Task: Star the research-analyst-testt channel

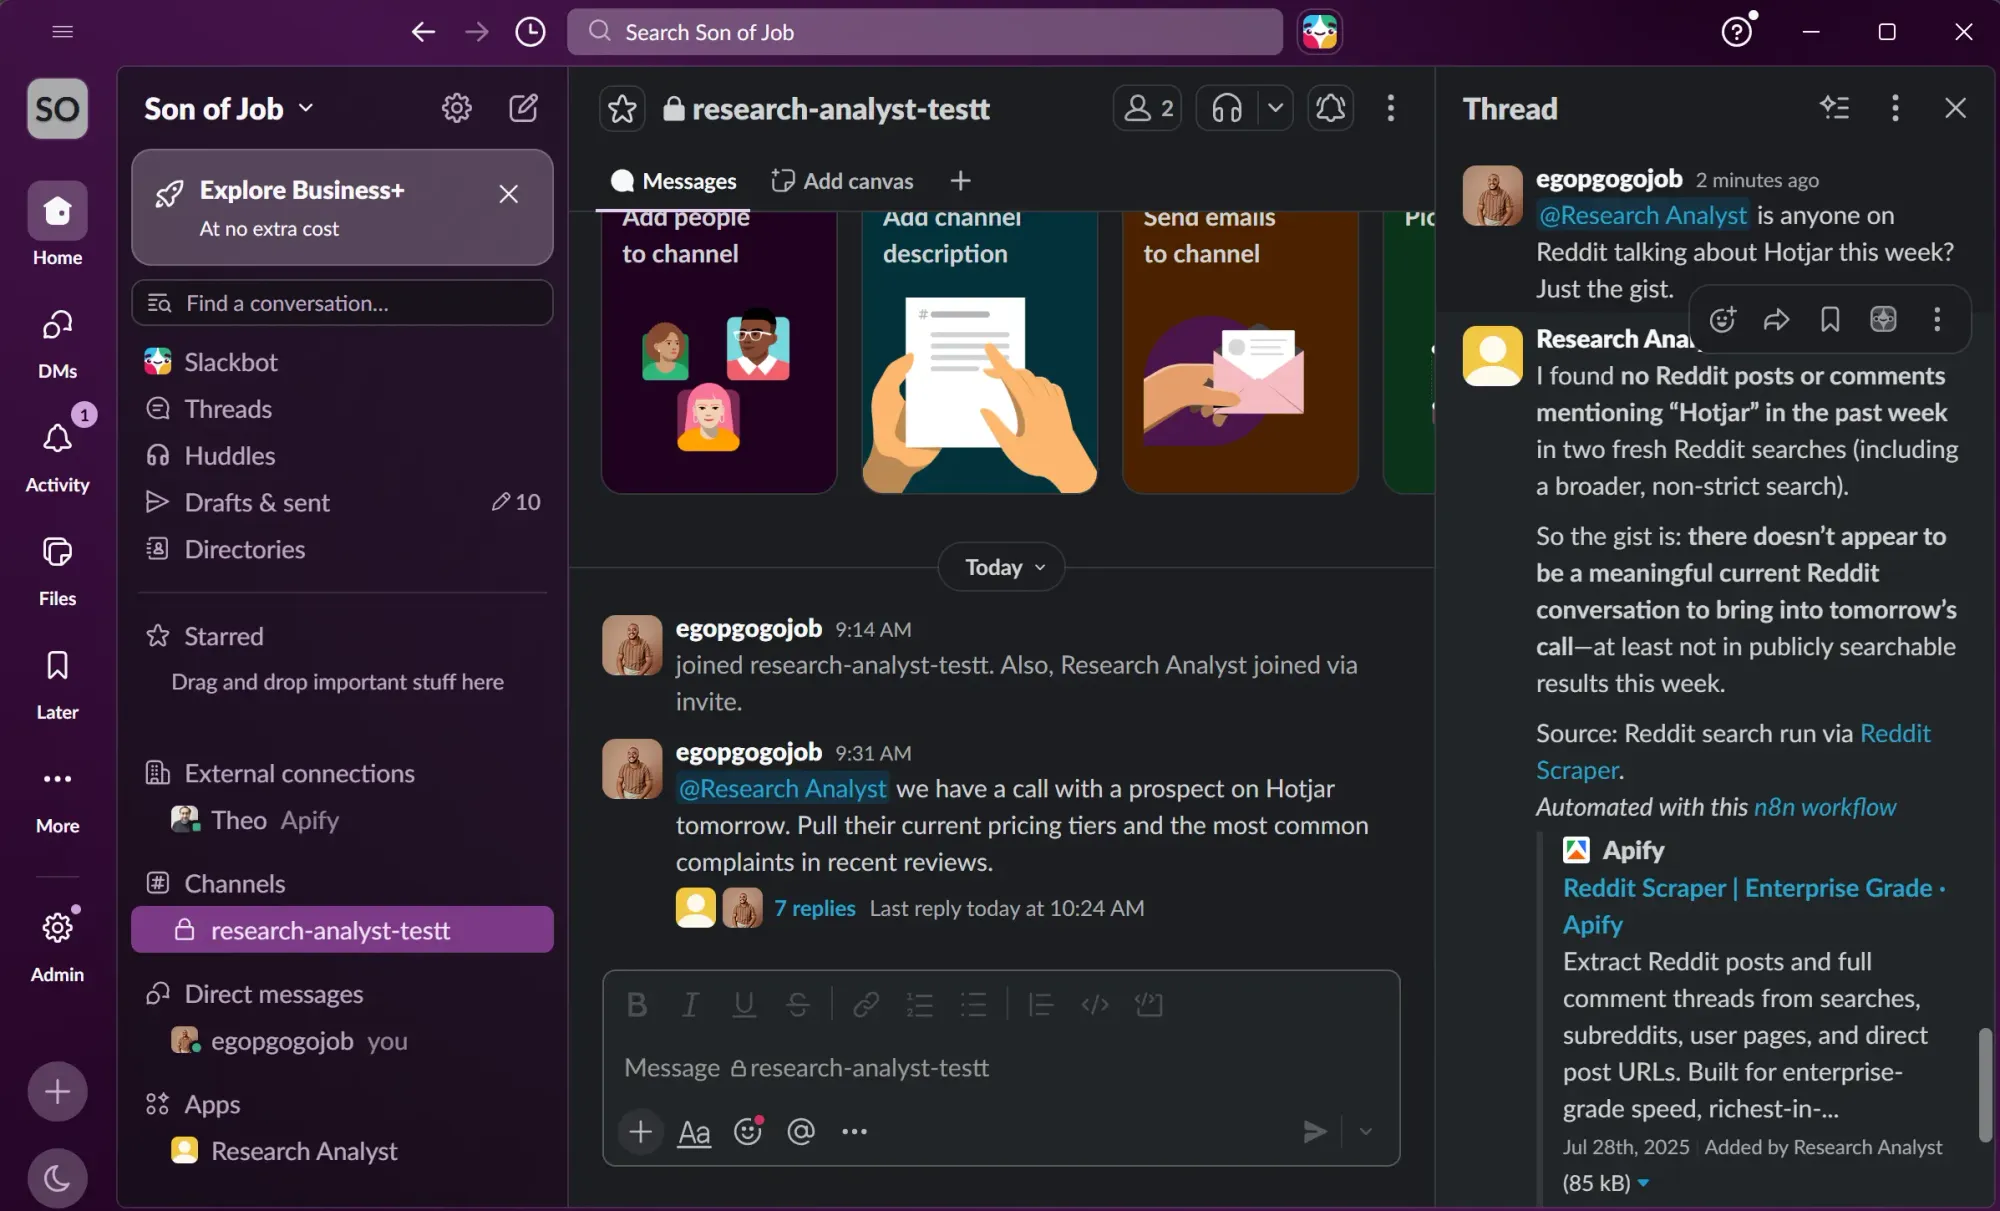Action: (x=622, y=108)
